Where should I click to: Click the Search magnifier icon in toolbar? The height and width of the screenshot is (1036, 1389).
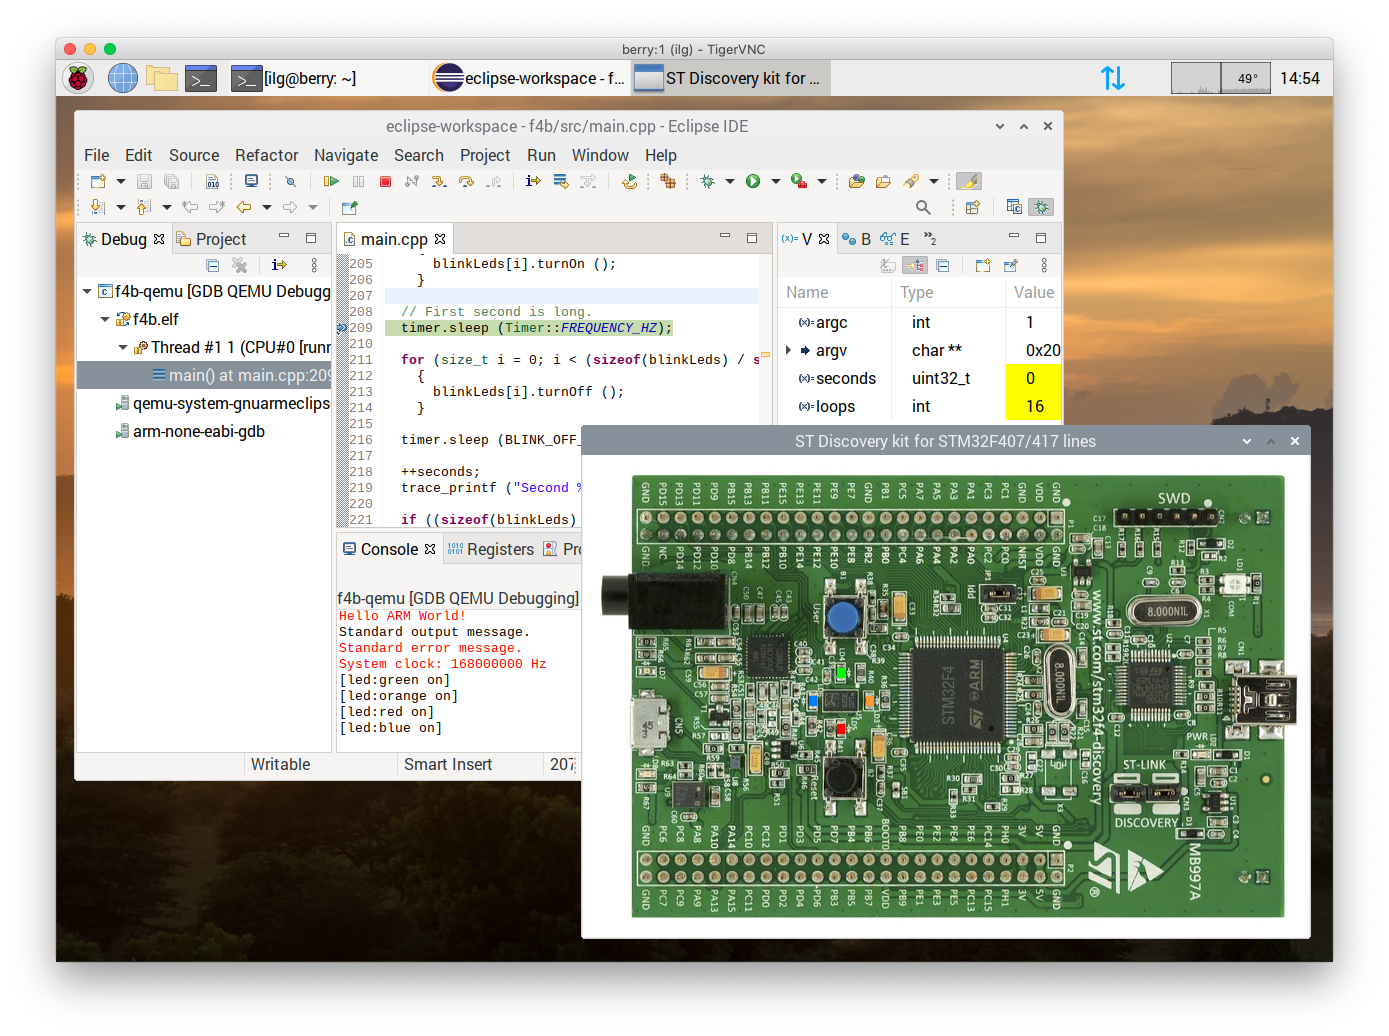click(923, 207)
